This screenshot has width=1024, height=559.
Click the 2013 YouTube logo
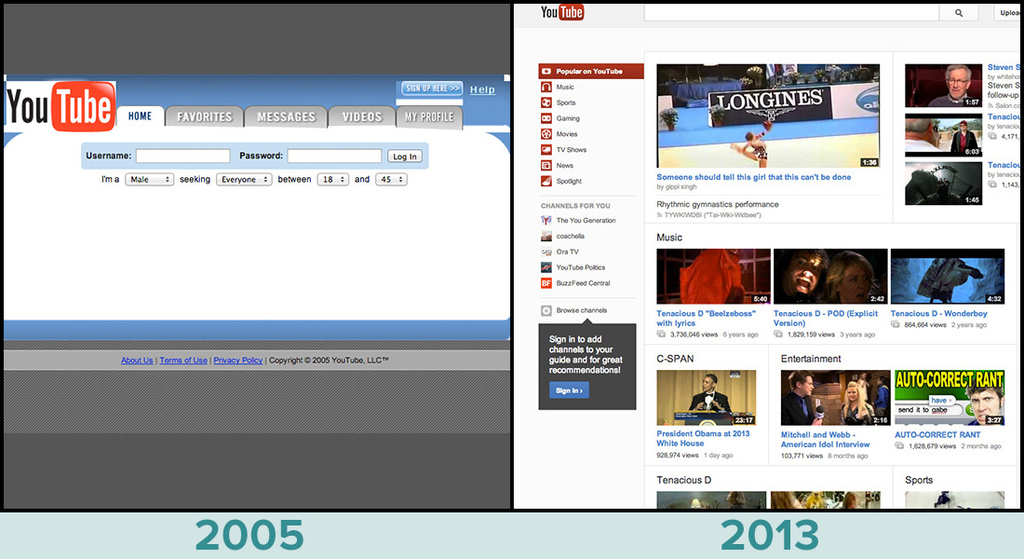[562, 12]
